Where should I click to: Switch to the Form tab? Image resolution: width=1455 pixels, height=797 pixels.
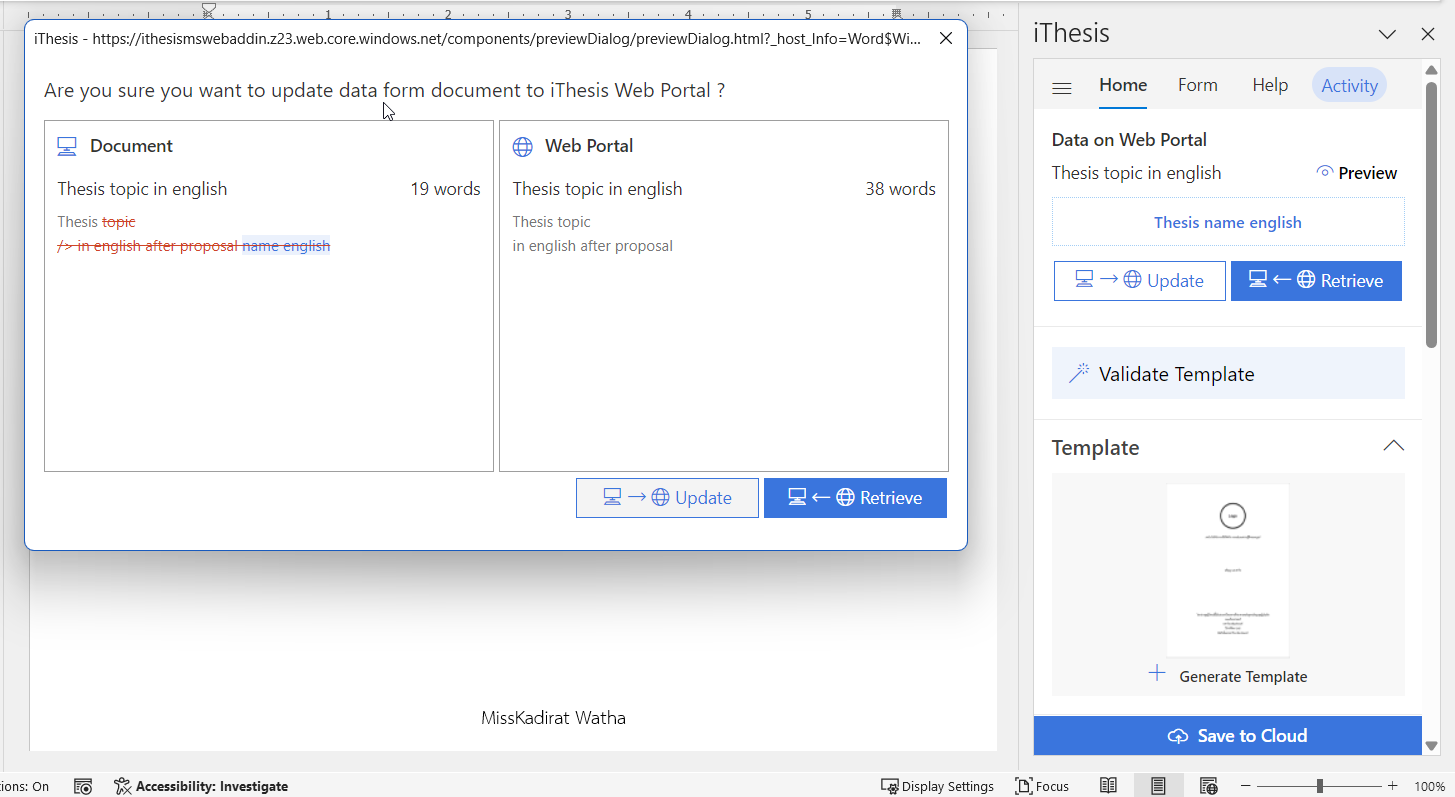point(1197,85)
